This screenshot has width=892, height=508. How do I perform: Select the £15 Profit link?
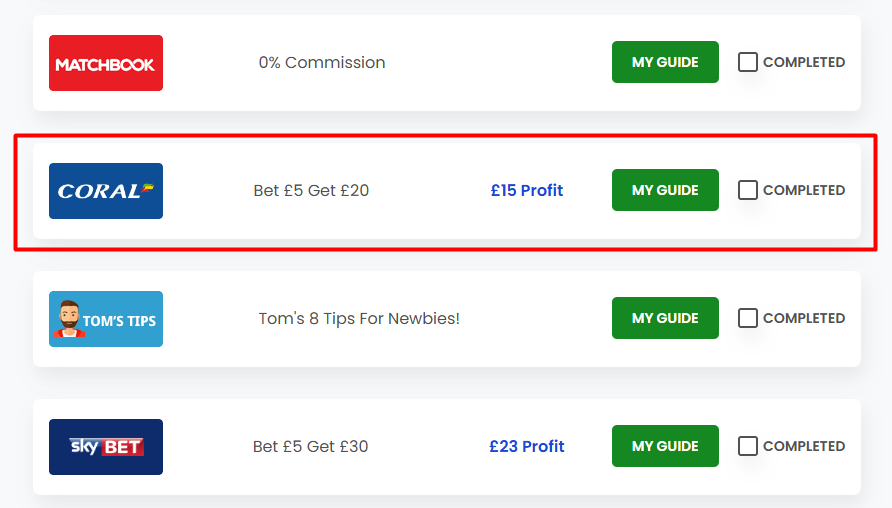(x=527, y=190)
